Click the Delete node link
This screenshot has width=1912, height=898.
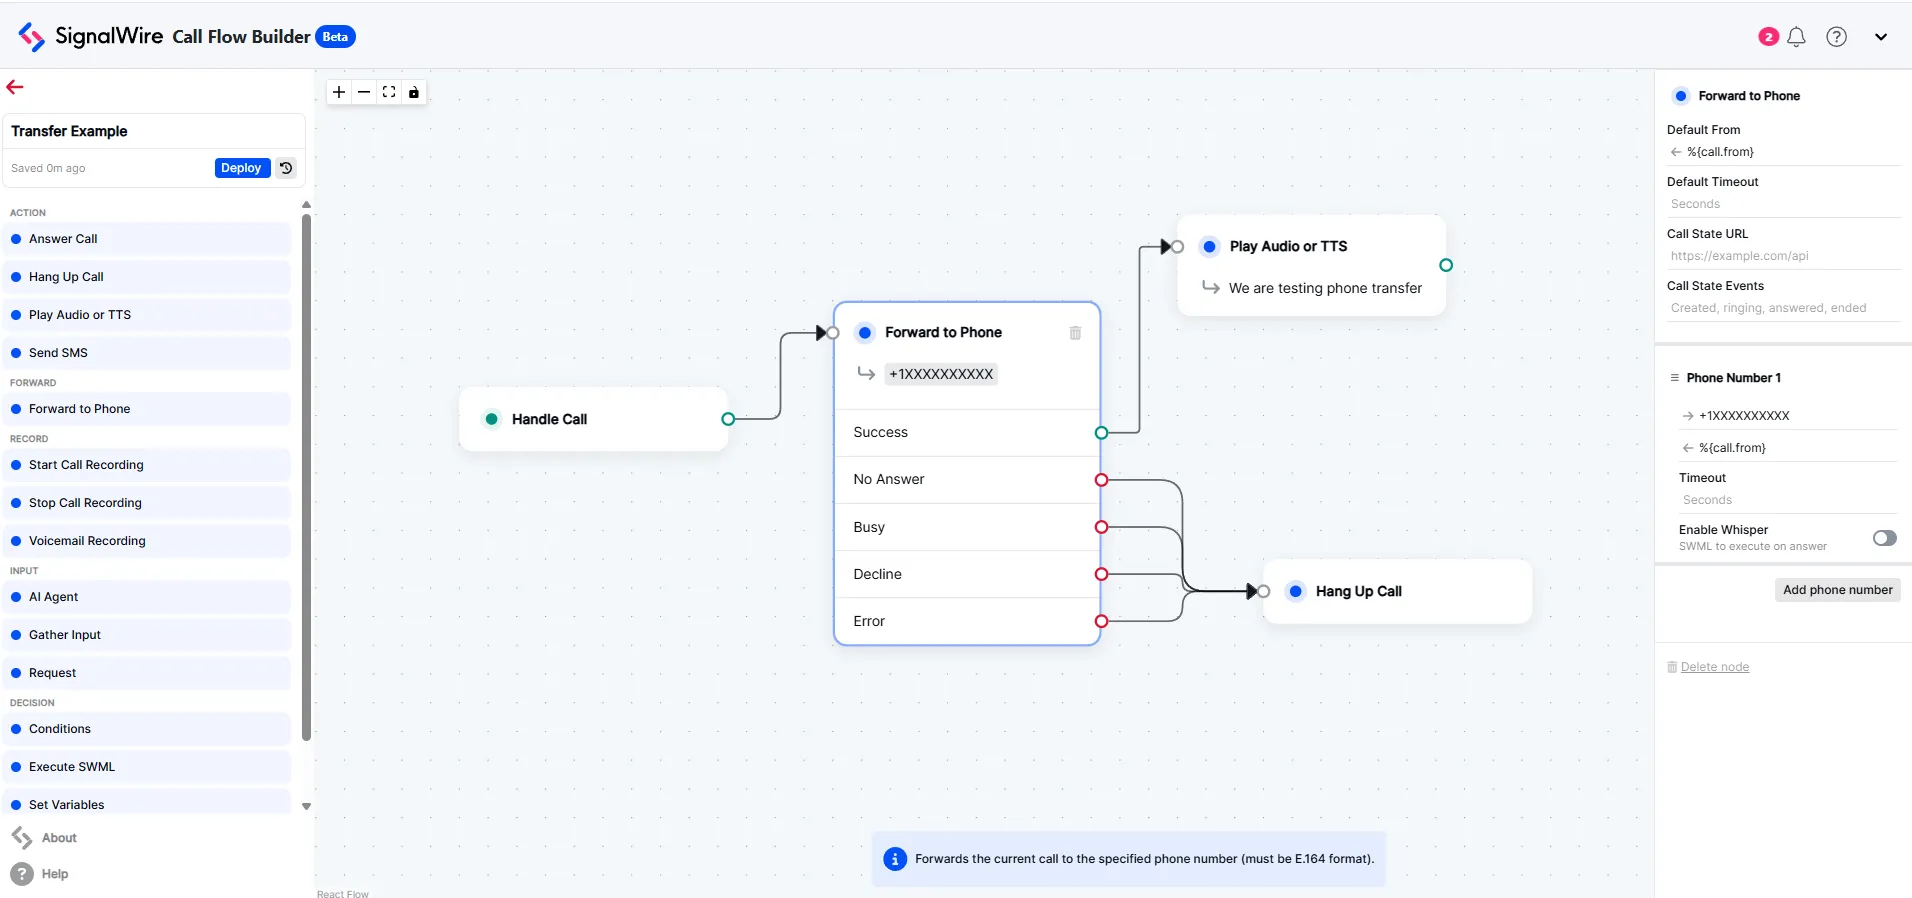1714,667
